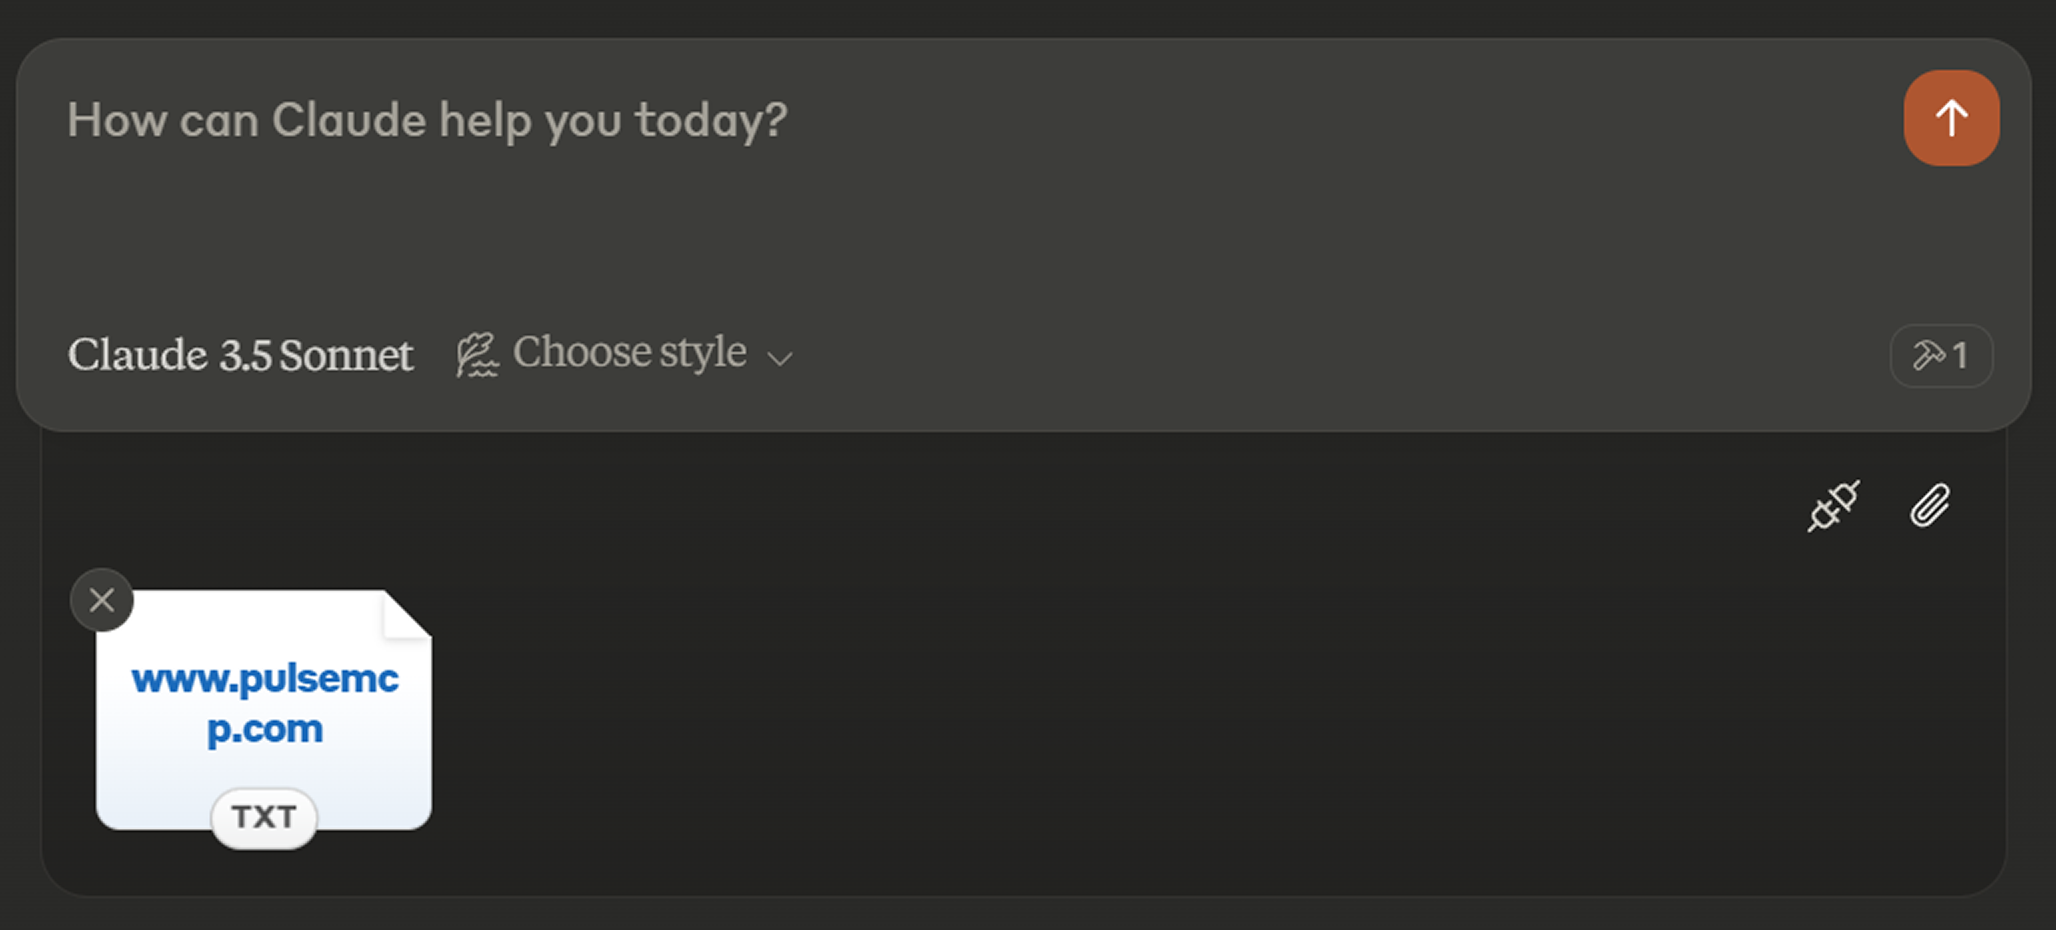Open the Claude 3.5 Sonnet model selector
This screenshot has height=930, width=2056.
(x=240, y=355)
